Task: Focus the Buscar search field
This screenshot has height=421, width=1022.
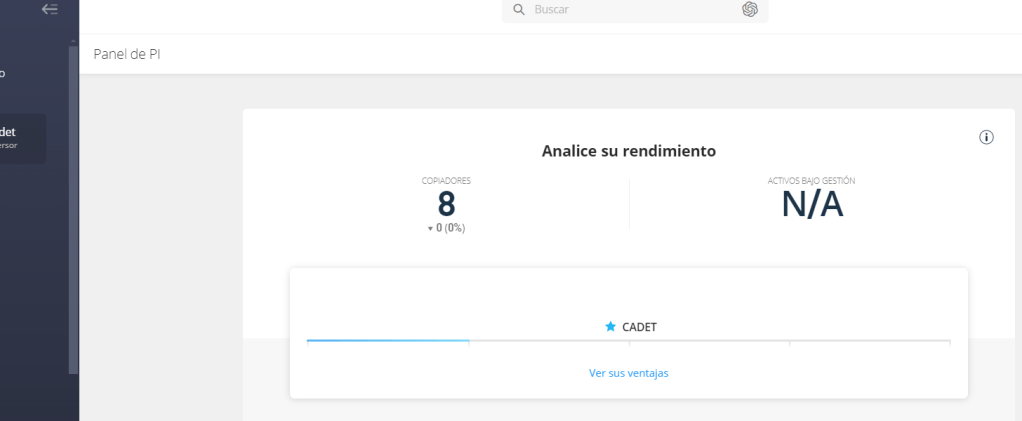Action: click(x=630, y=9)
